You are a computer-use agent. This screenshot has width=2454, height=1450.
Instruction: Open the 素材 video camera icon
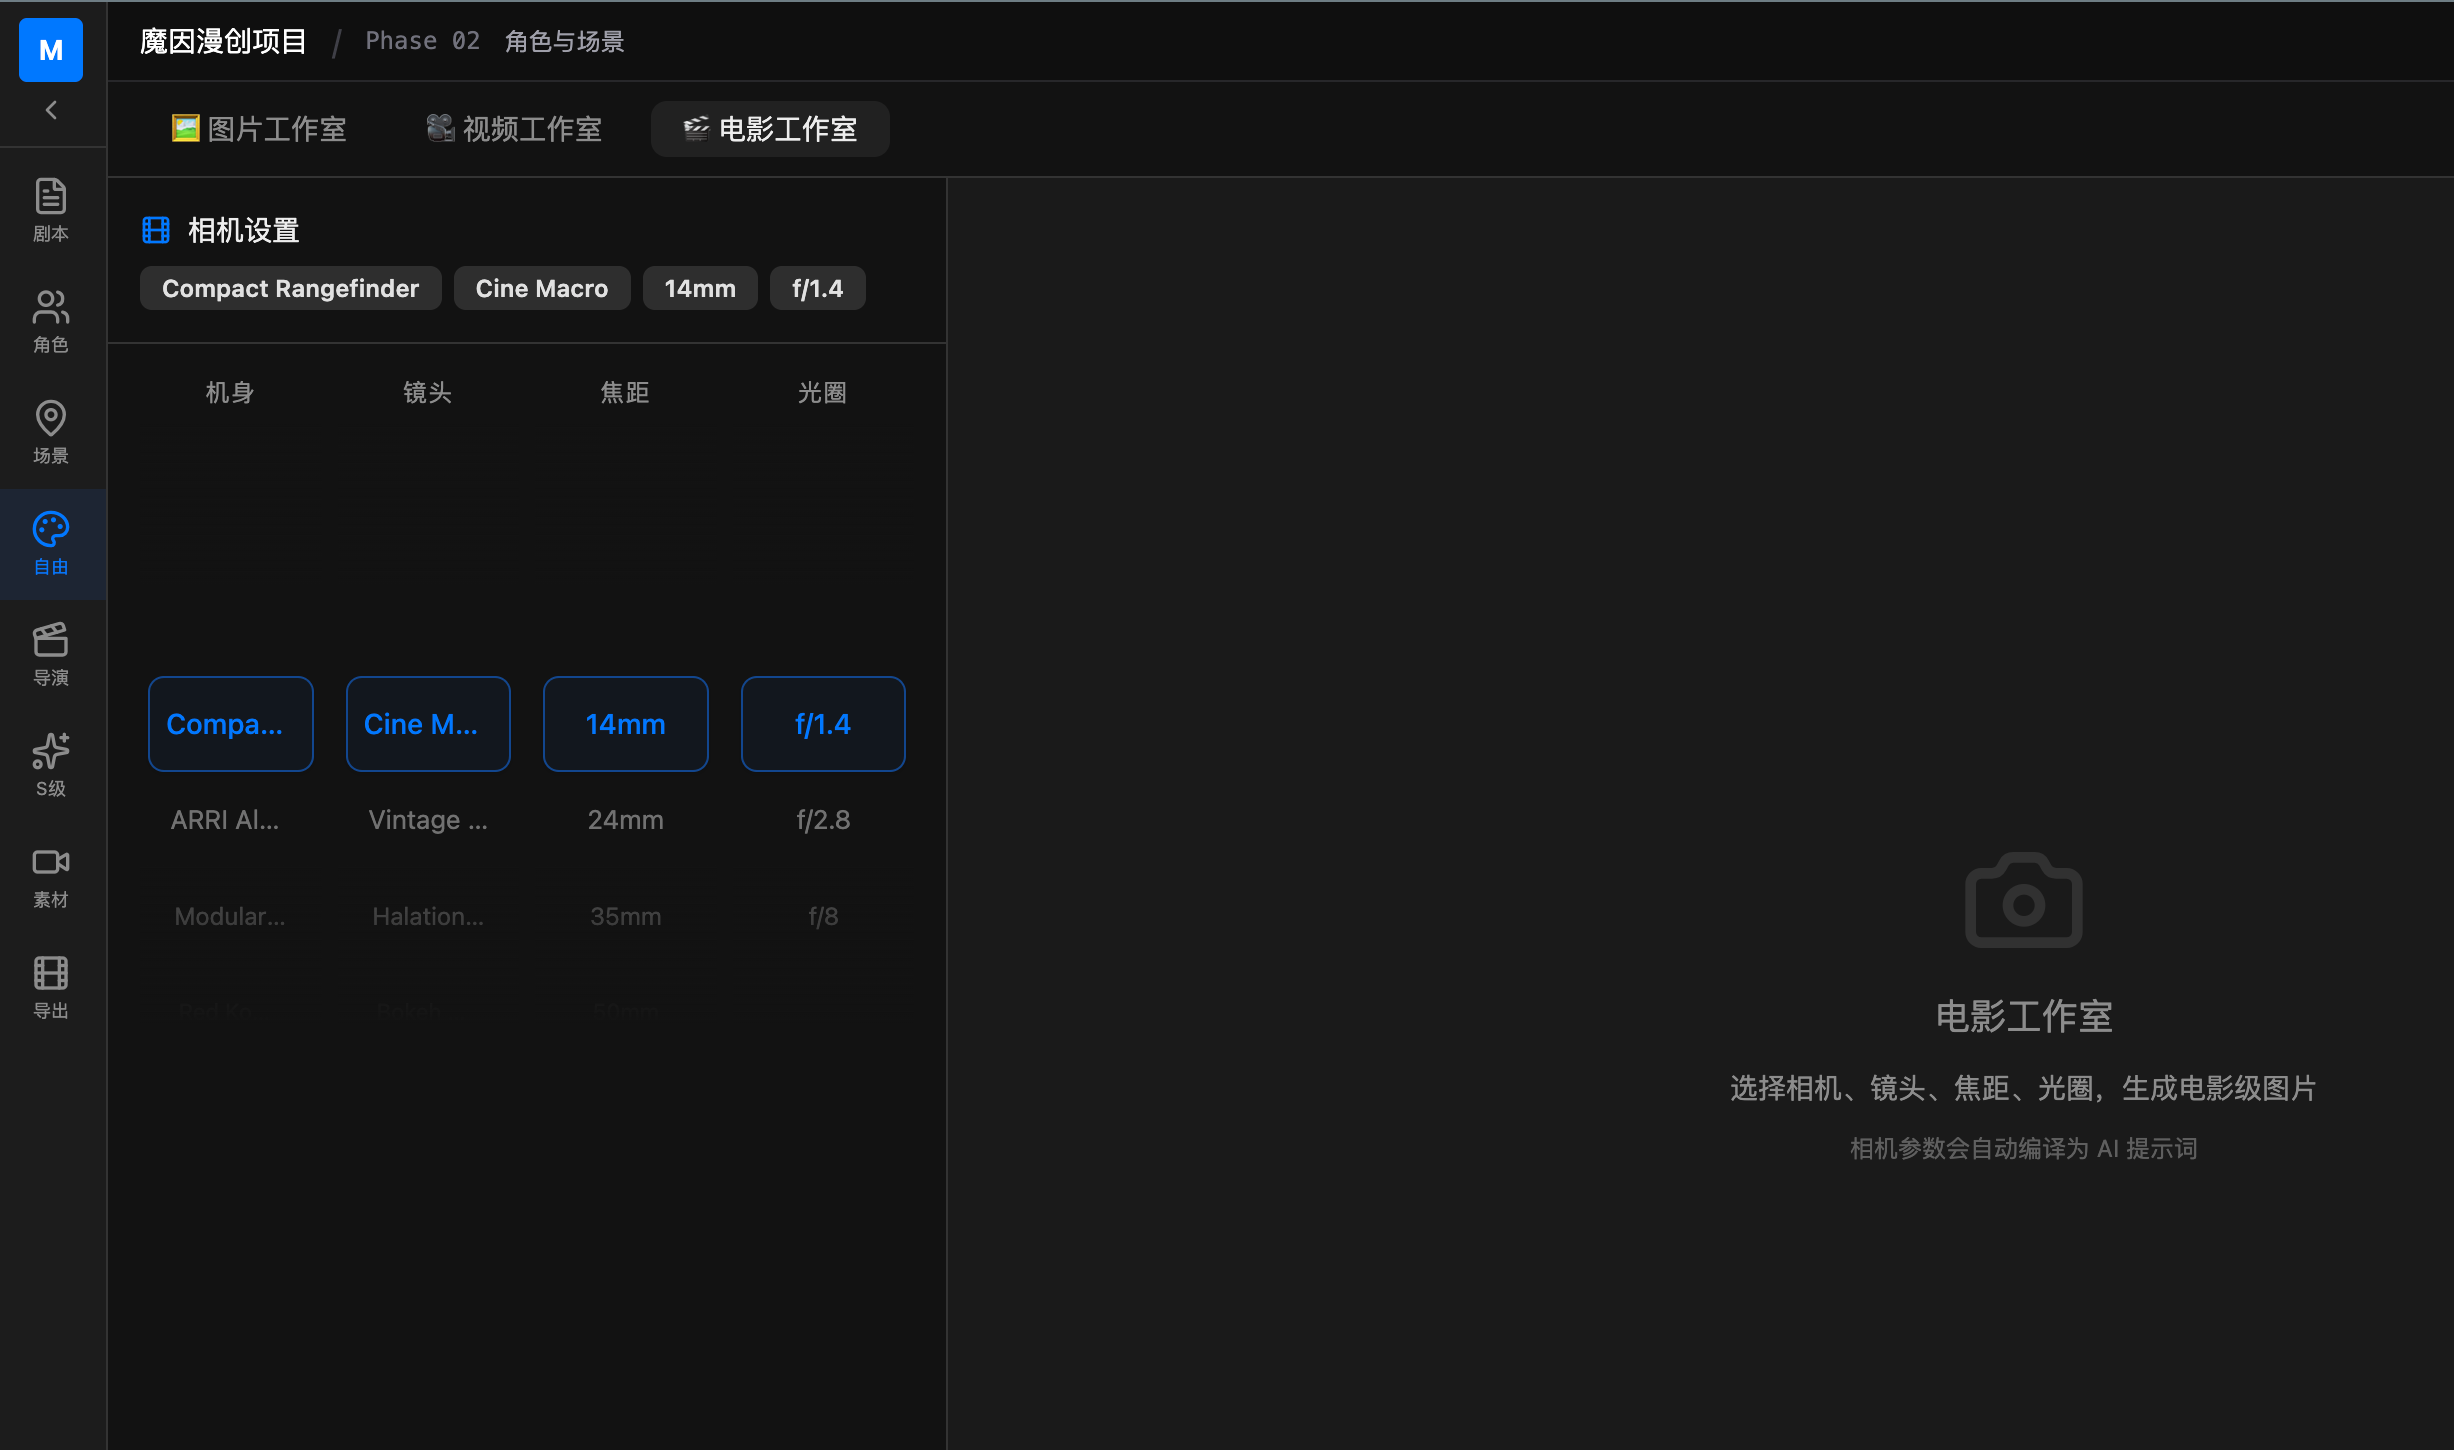coord(51,876)
